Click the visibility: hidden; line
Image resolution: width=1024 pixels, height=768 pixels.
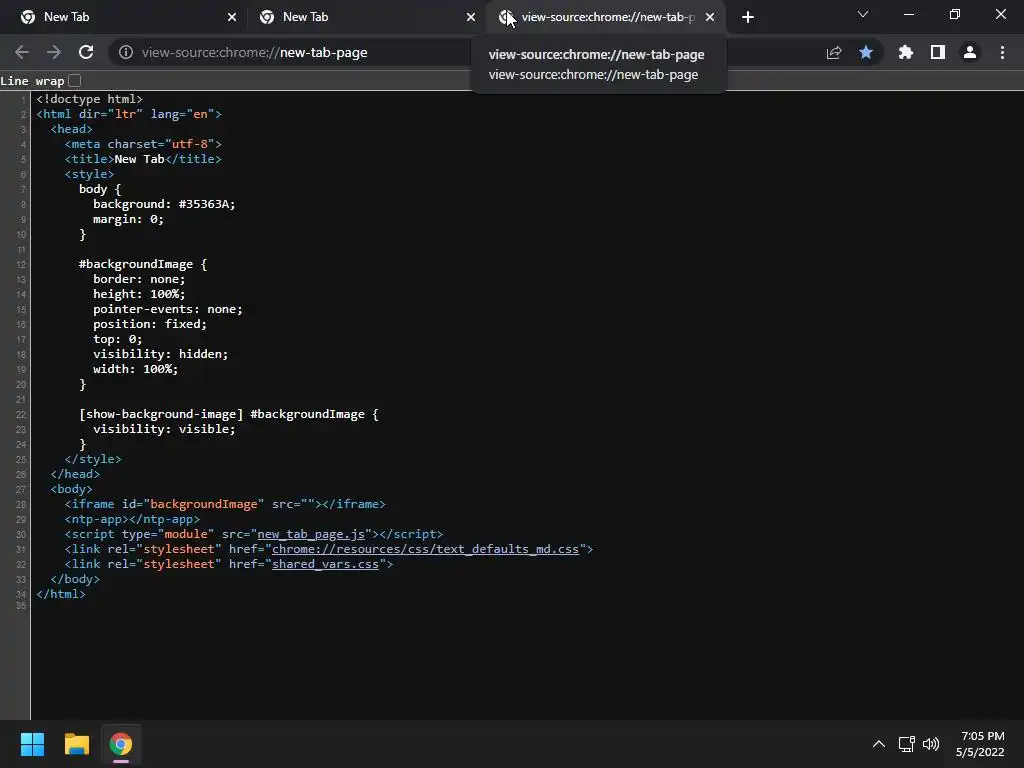(x=161, y=354)
